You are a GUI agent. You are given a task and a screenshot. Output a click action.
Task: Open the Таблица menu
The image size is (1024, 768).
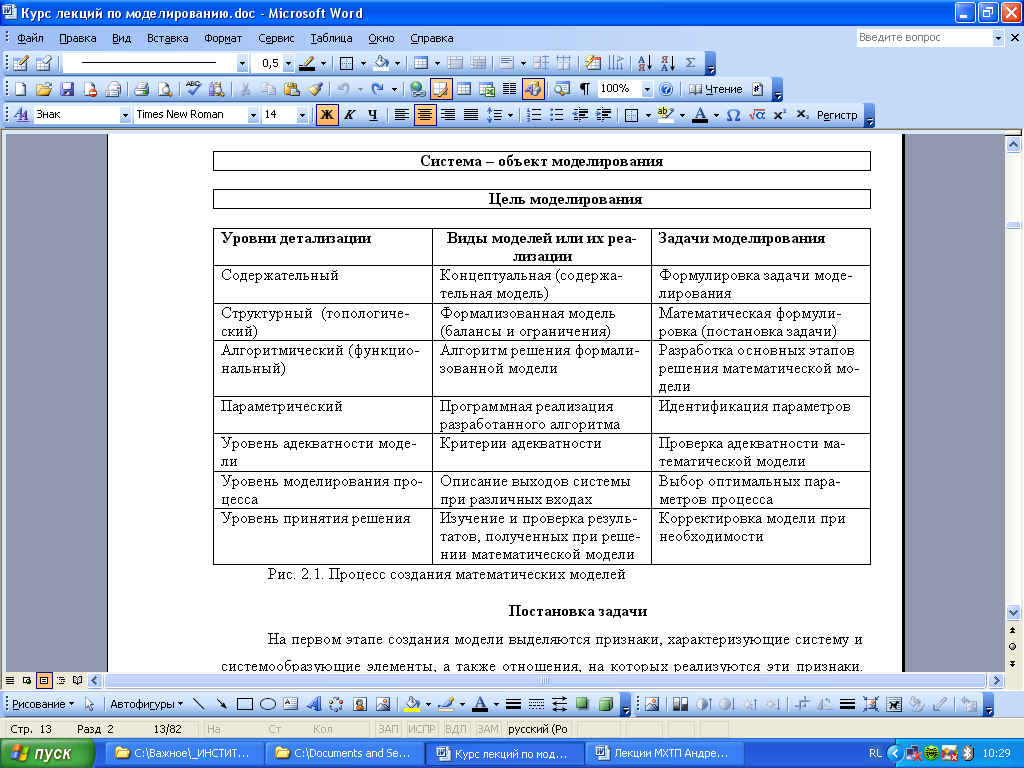[331, 38]
